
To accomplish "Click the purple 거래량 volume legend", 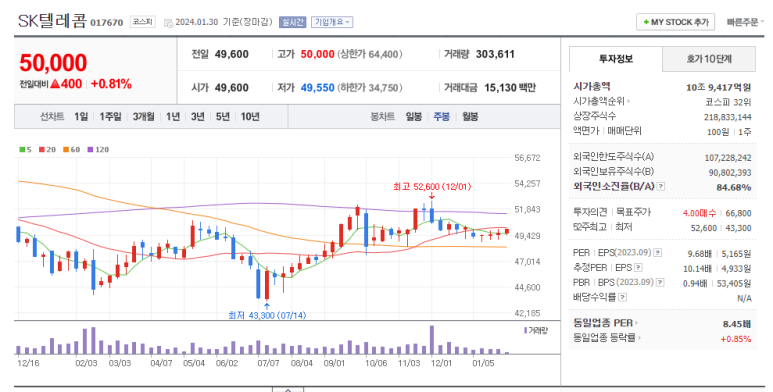I will pyautogui.click(x=536, y=330).
